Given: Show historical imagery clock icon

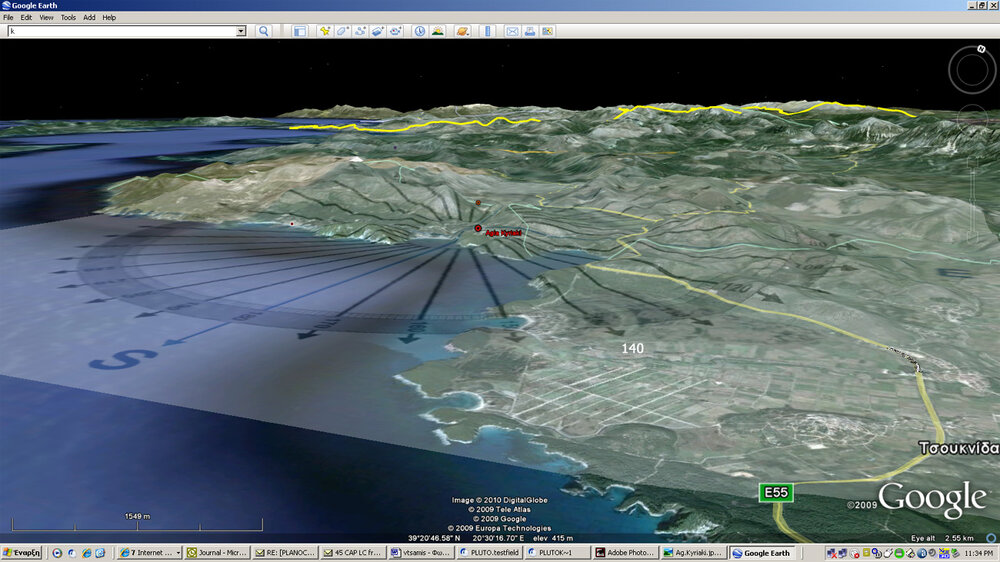Looking at the screenshot, I should point(420,31).
